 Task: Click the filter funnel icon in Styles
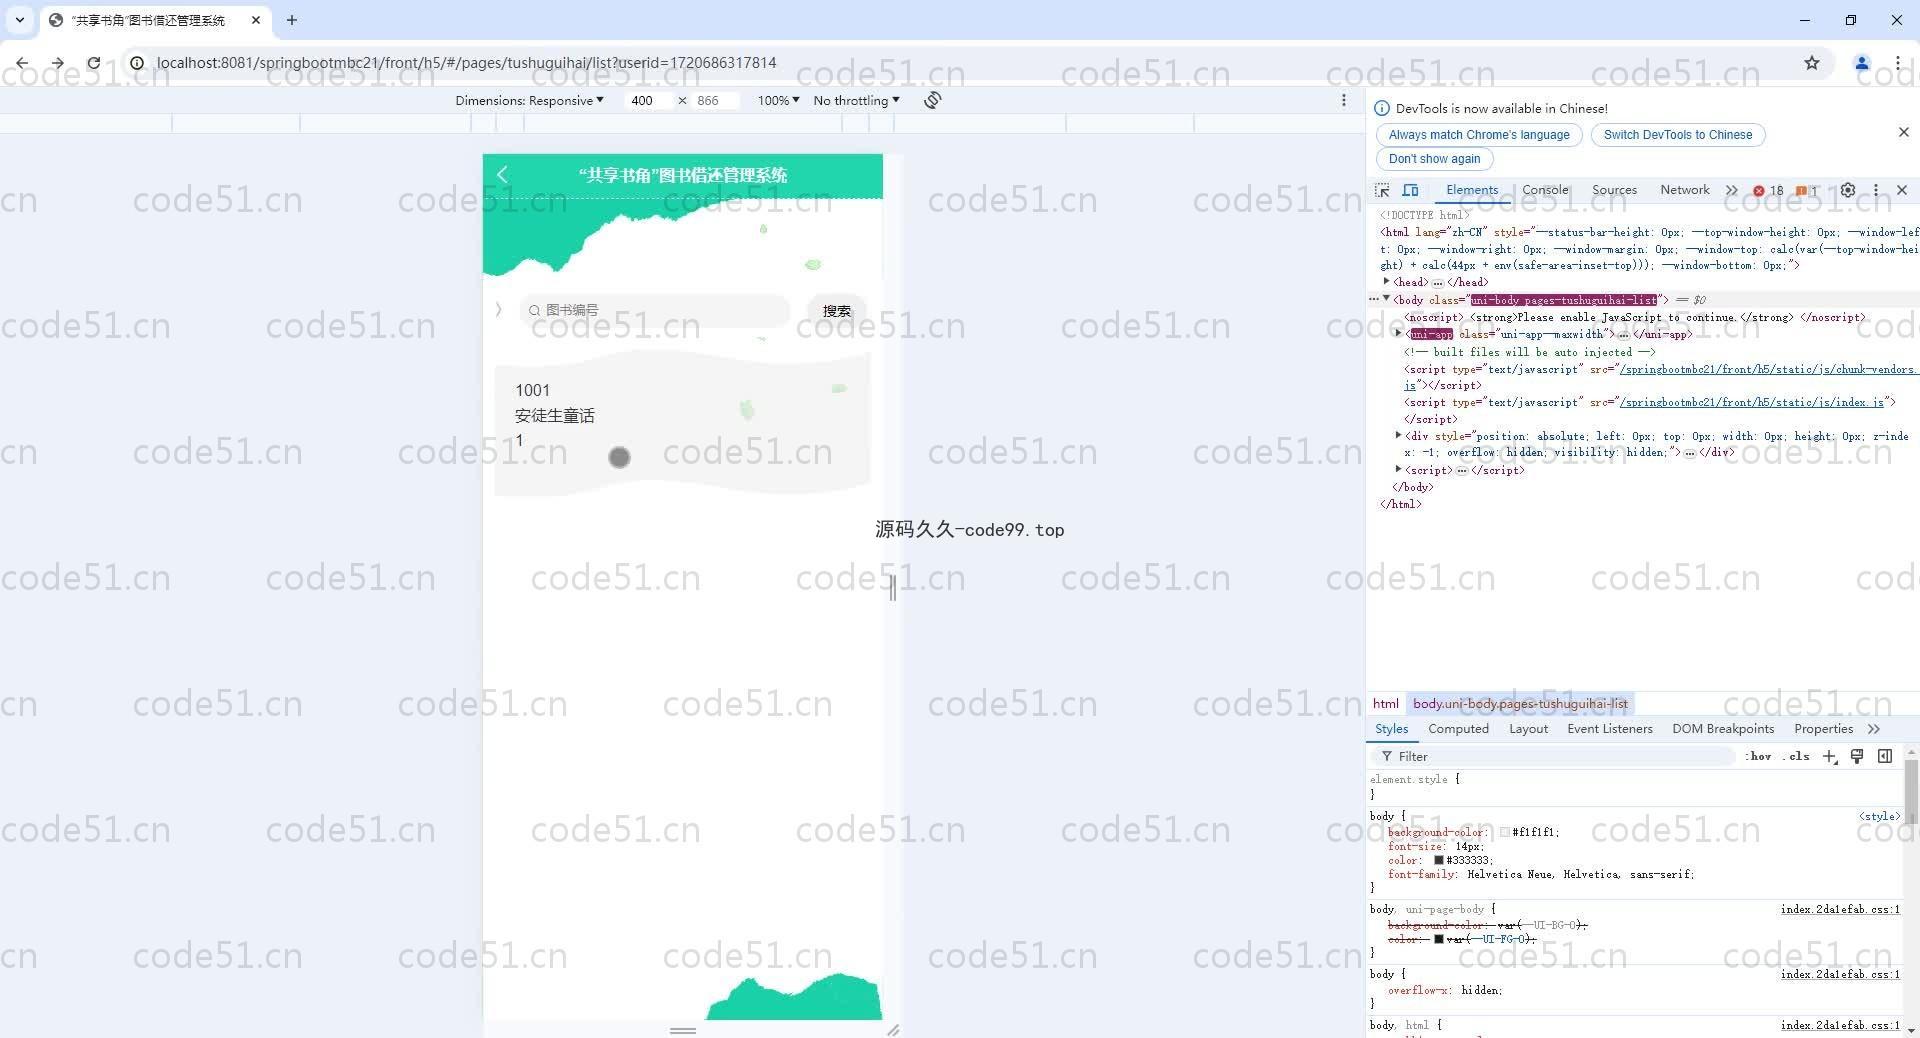pyautogui.click(x=1387, y=756)
